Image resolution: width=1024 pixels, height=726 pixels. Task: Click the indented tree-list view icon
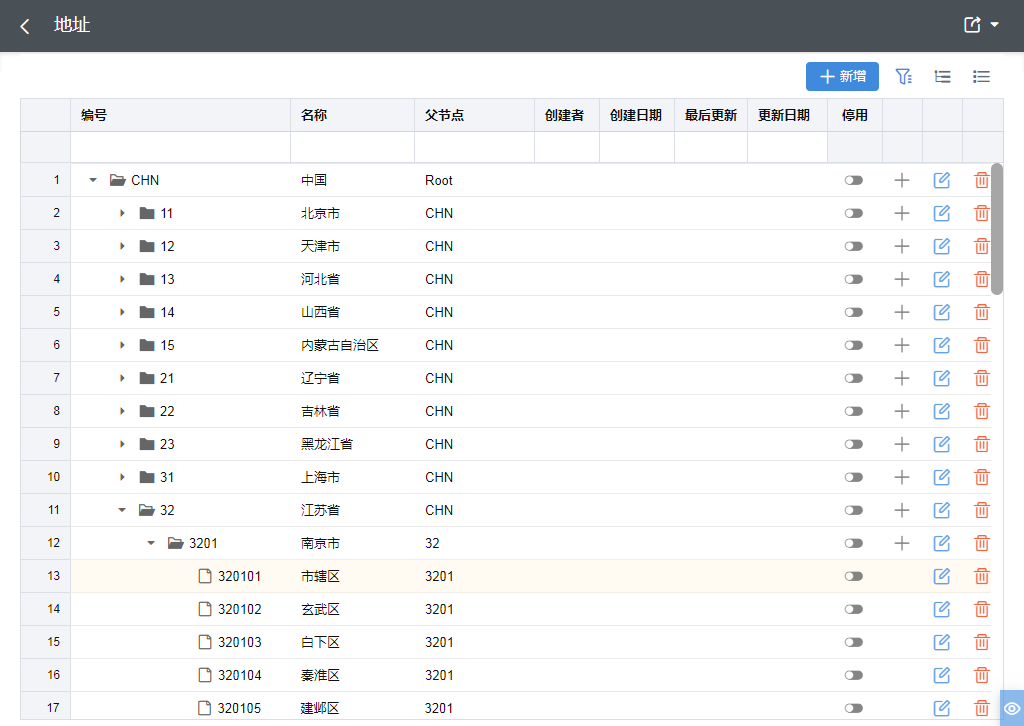pyautogui.click(x=942, y=77)
